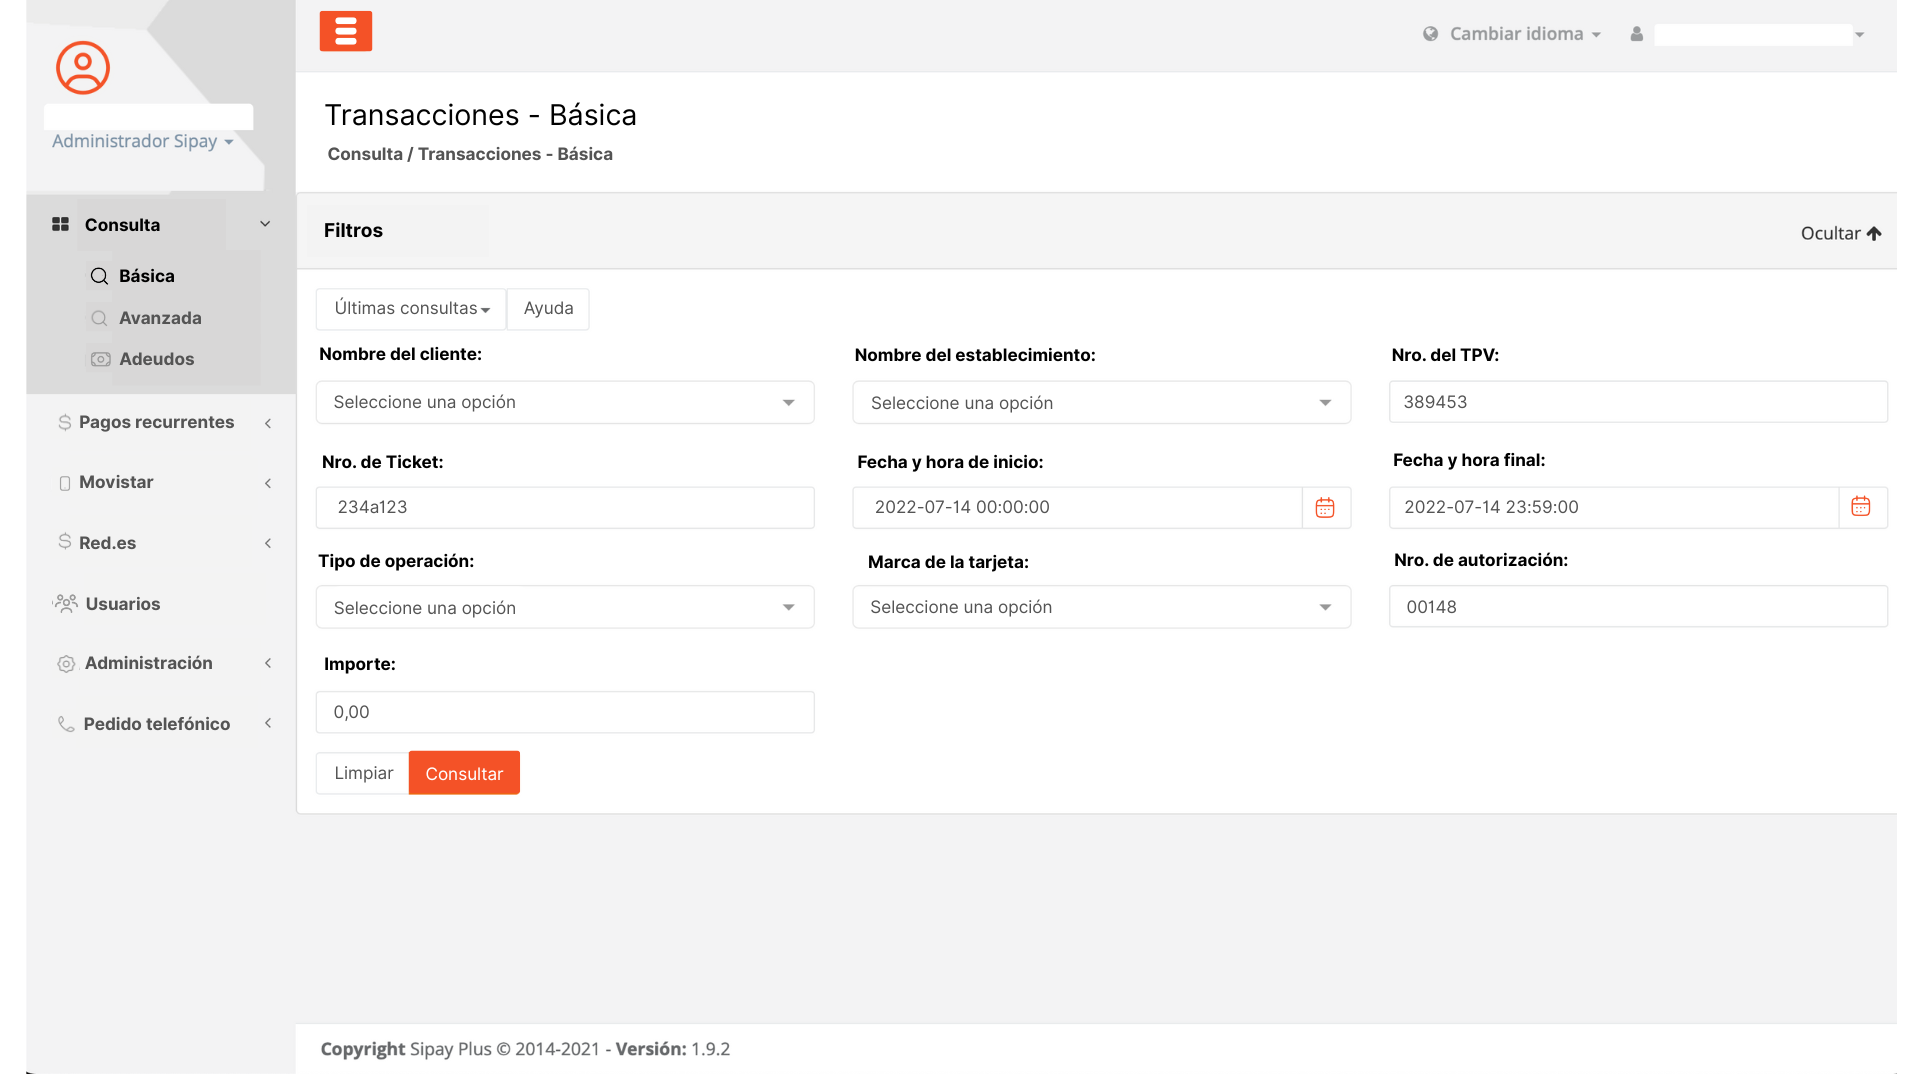Open the Movistar sidebar menu

(x=116, y=482)
